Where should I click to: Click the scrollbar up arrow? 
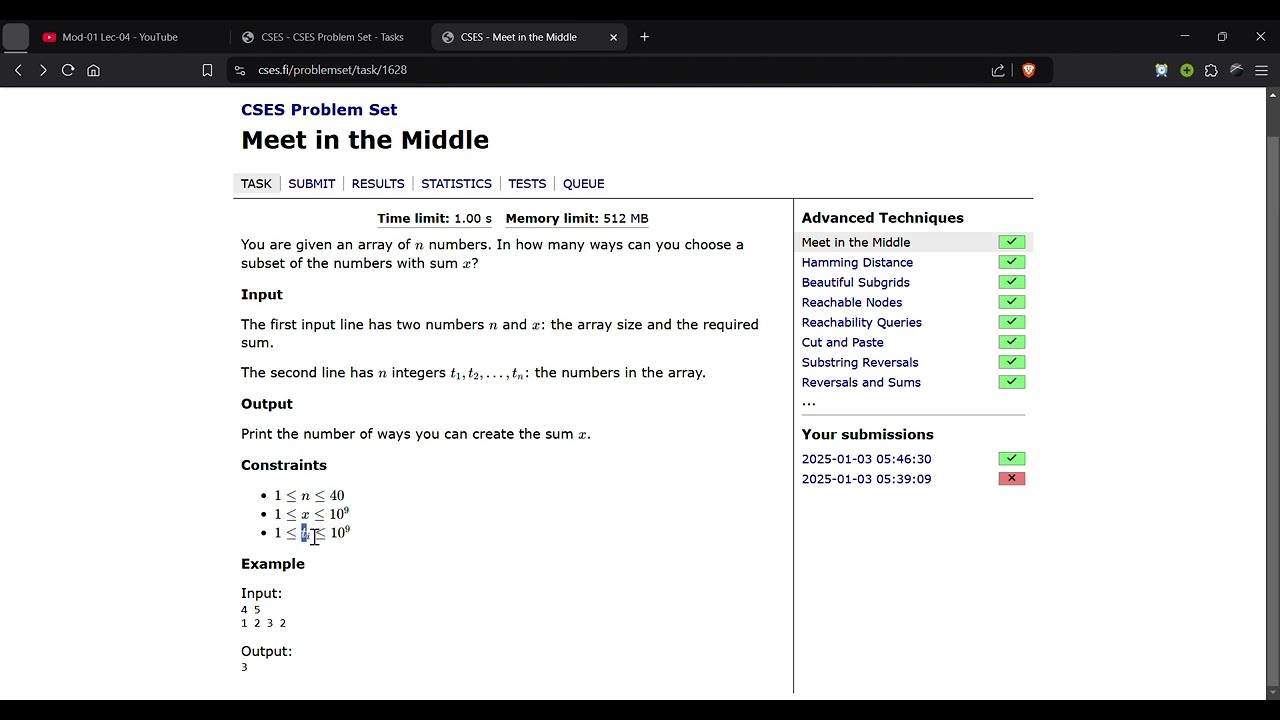click(1272, 95)
